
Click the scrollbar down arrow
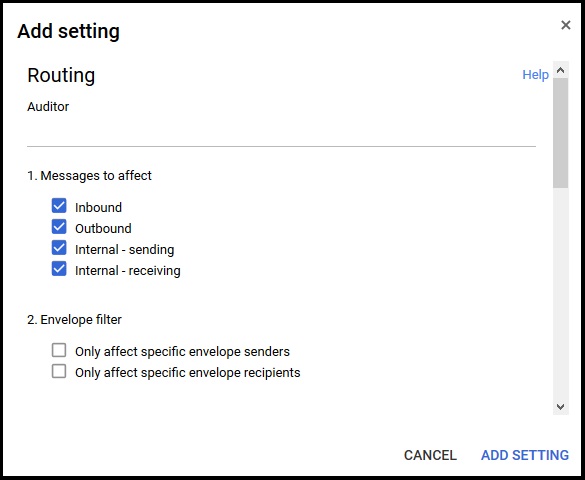point(560,407)
